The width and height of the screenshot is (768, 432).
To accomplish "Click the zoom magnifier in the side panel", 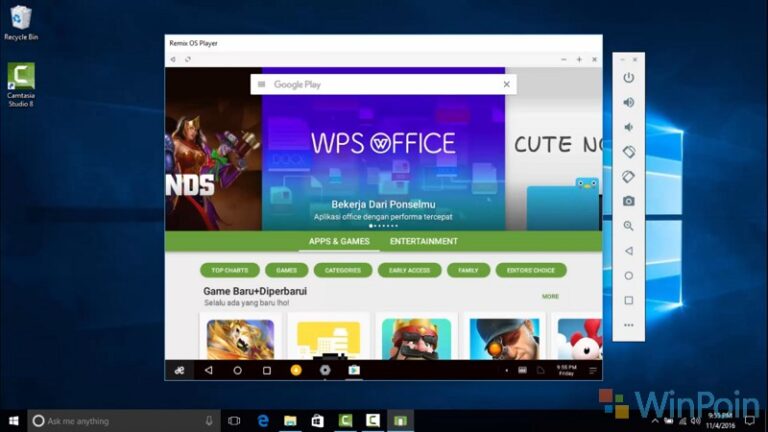I will (629, 226).
